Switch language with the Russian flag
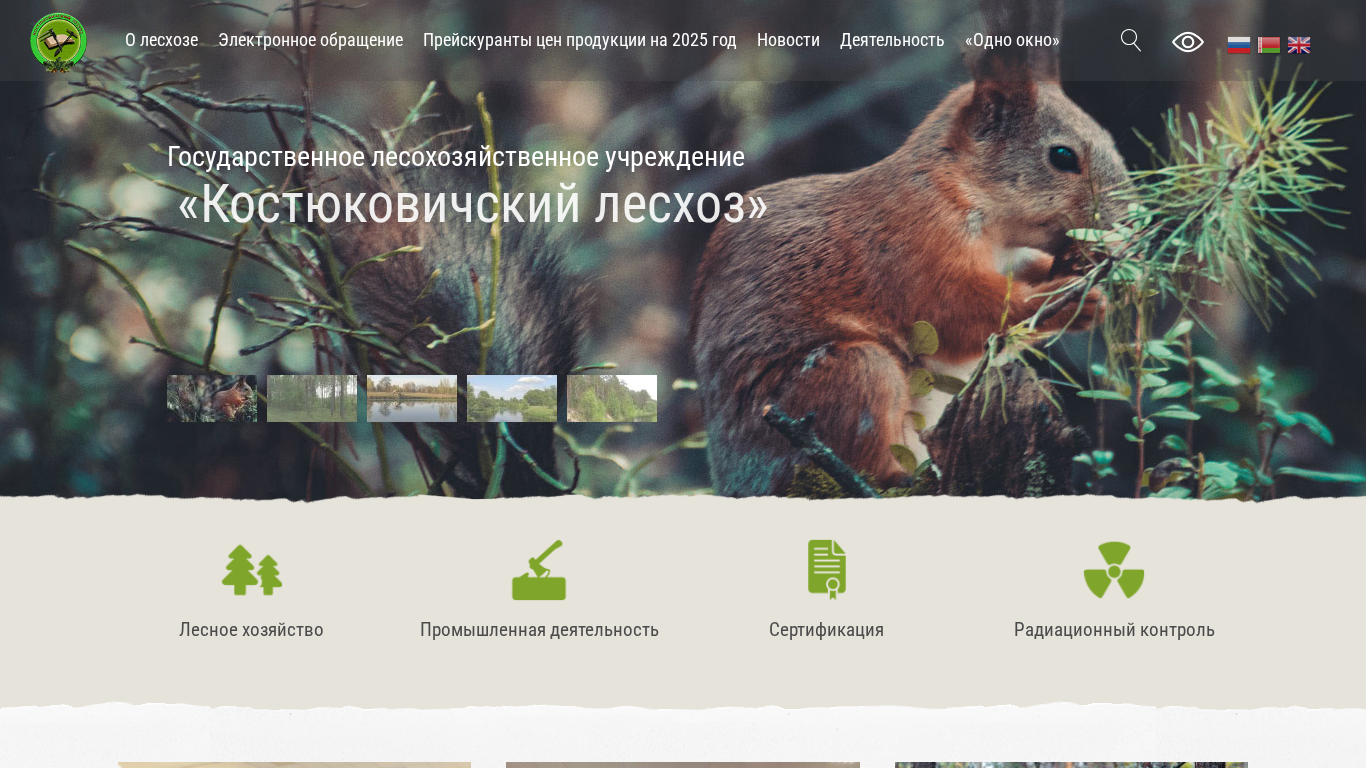 [1239, 45]
